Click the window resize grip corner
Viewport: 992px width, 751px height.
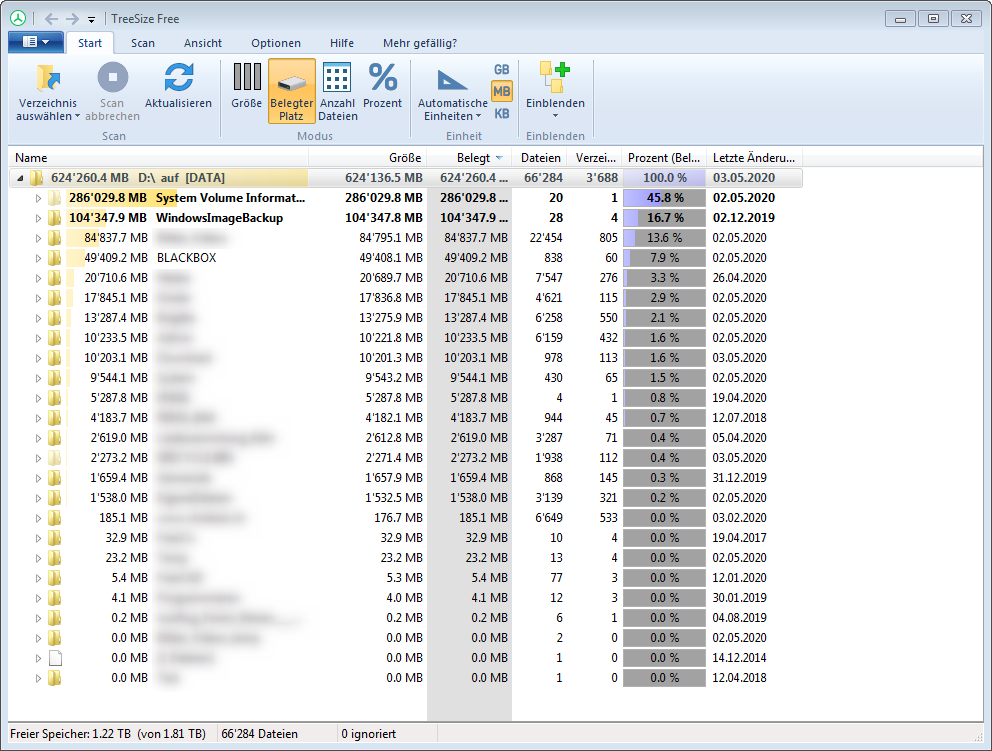[978, 736]
